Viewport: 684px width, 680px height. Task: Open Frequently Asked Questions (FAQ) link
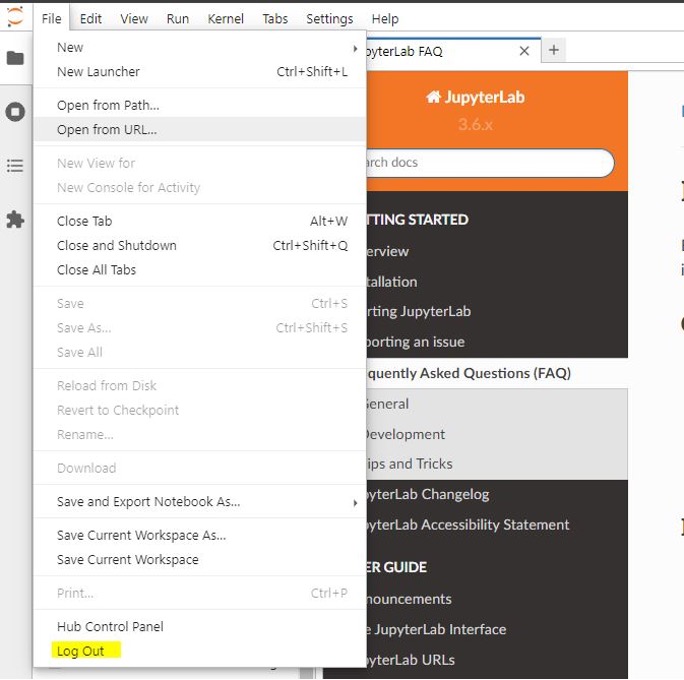(469, 373)
